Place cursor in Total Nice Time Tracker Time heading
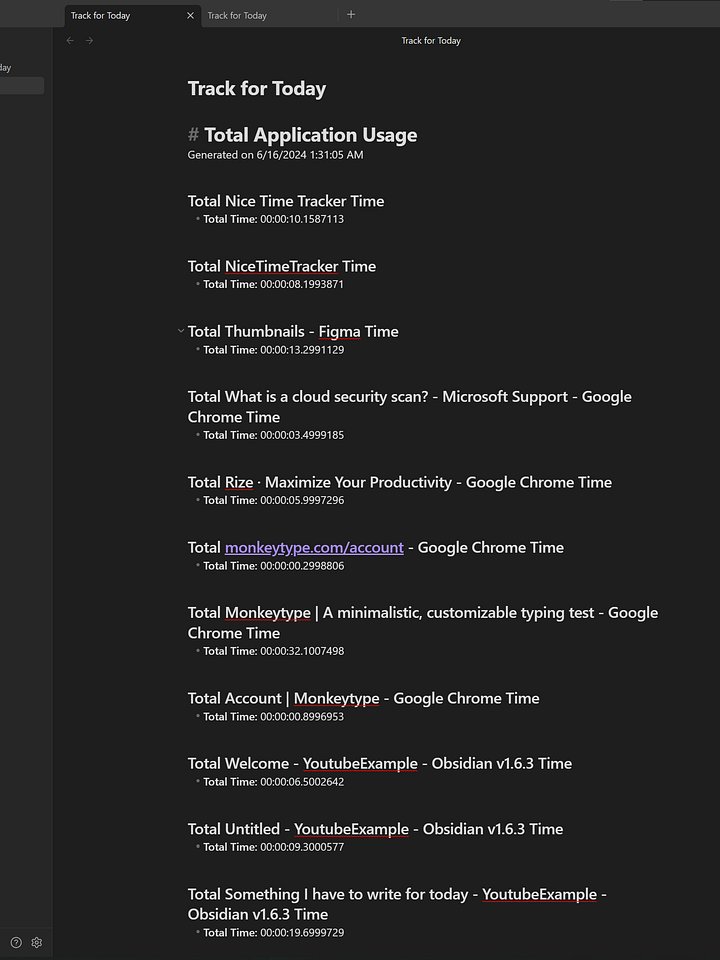This screenshot has height=960, width=720. [286, 201]
